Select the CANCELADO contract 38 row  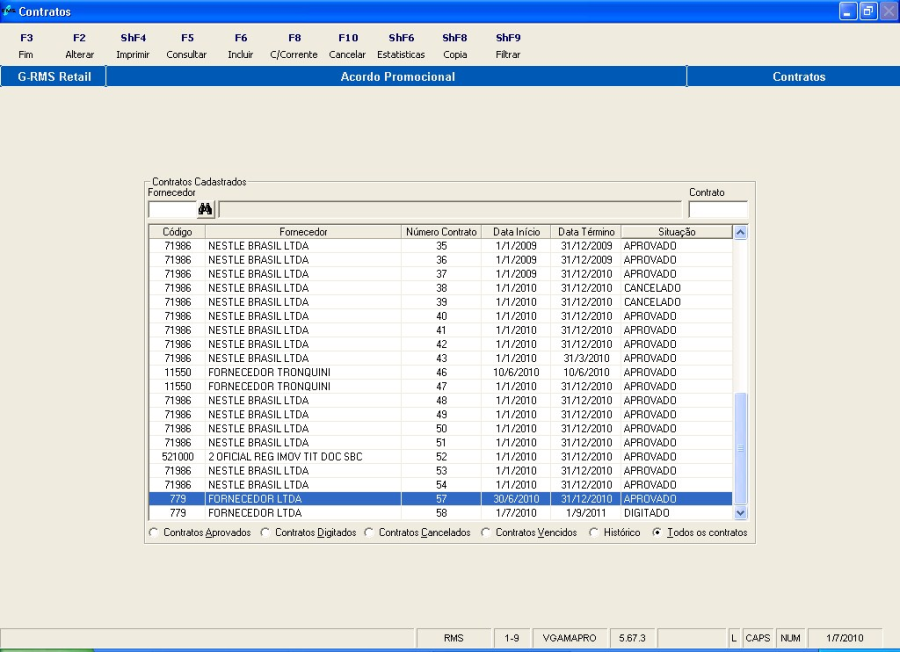coord(440,288)
